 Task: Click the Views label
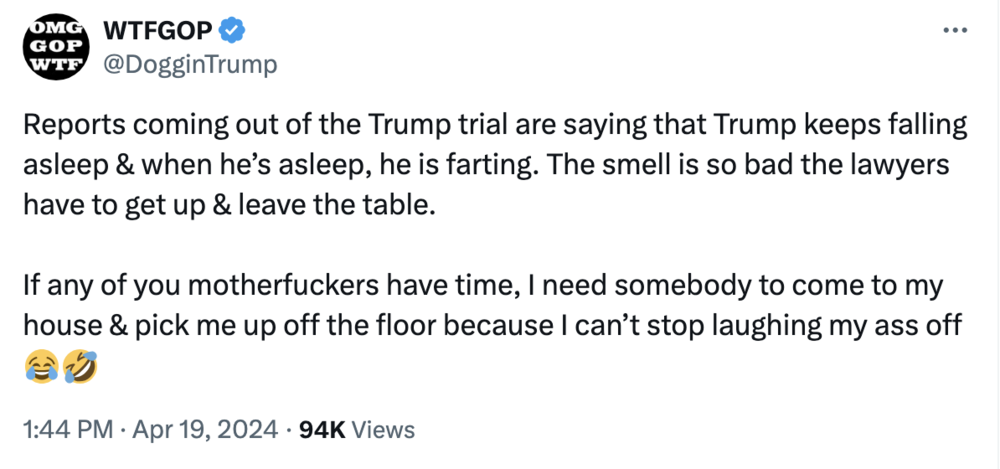(384, 430)
